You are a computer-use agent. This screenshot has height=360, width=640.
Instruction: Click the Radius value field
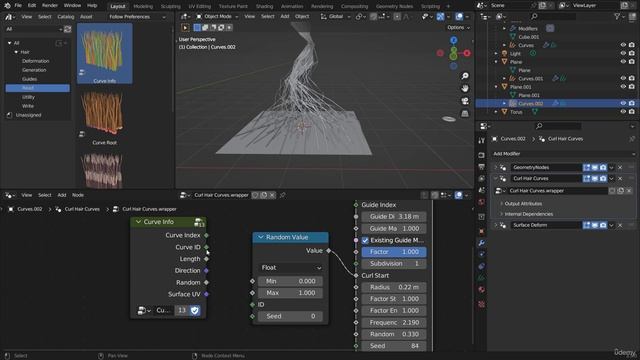[394, 287]
